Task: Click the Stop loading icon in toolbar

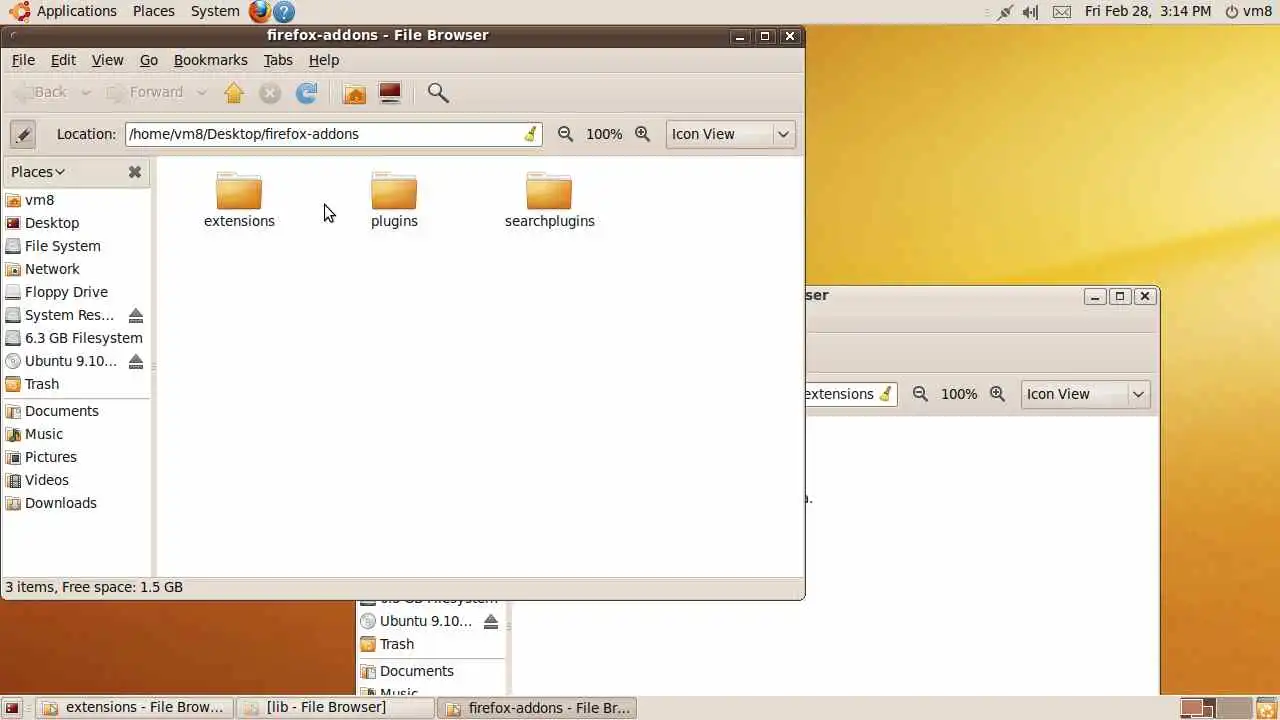Action: [270, 93]
